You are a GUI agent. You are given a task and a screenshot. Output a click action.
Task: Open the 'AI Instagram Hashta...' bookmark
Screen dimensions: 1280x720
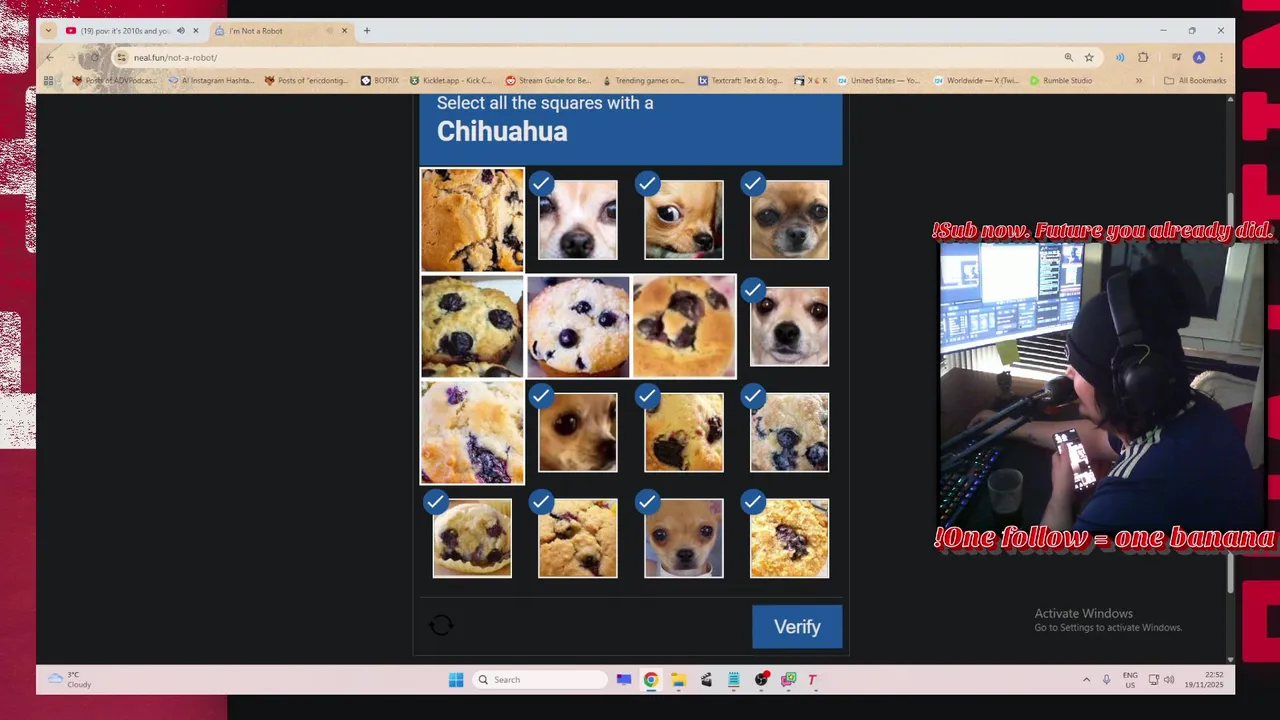(x=211, y=81)
